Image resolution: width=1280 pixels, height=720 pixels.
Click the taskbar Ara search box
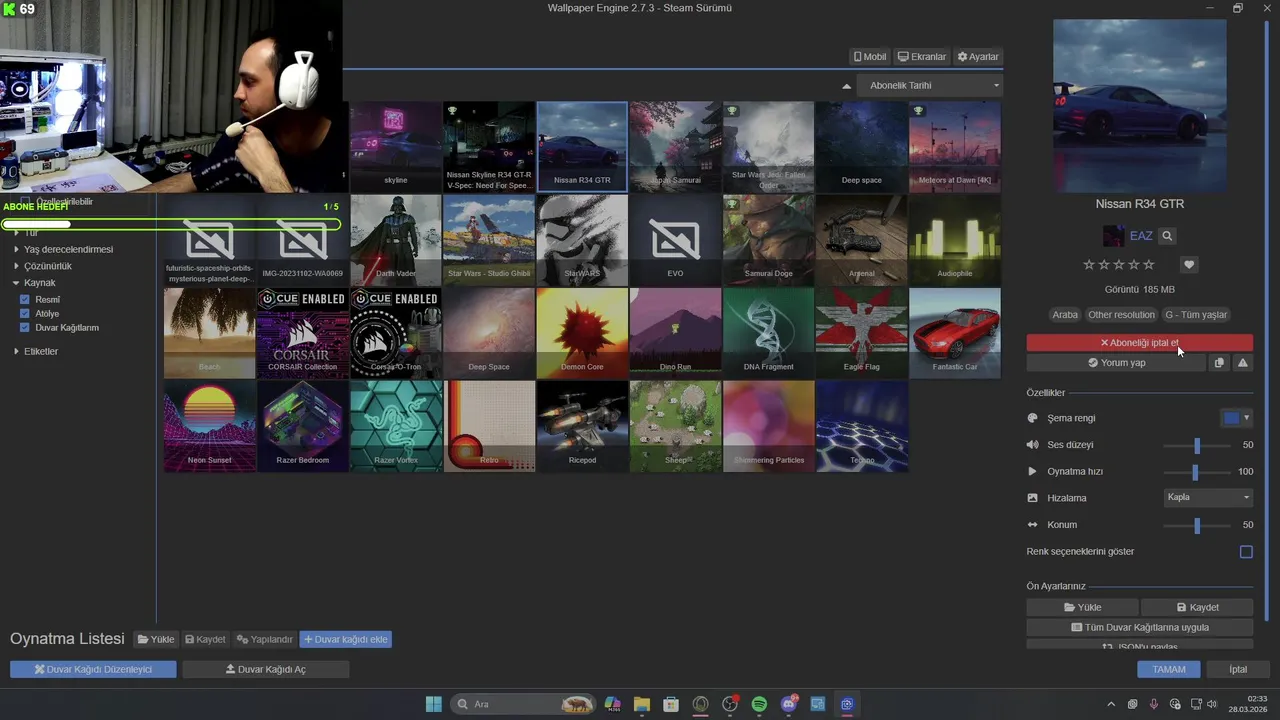522,704
